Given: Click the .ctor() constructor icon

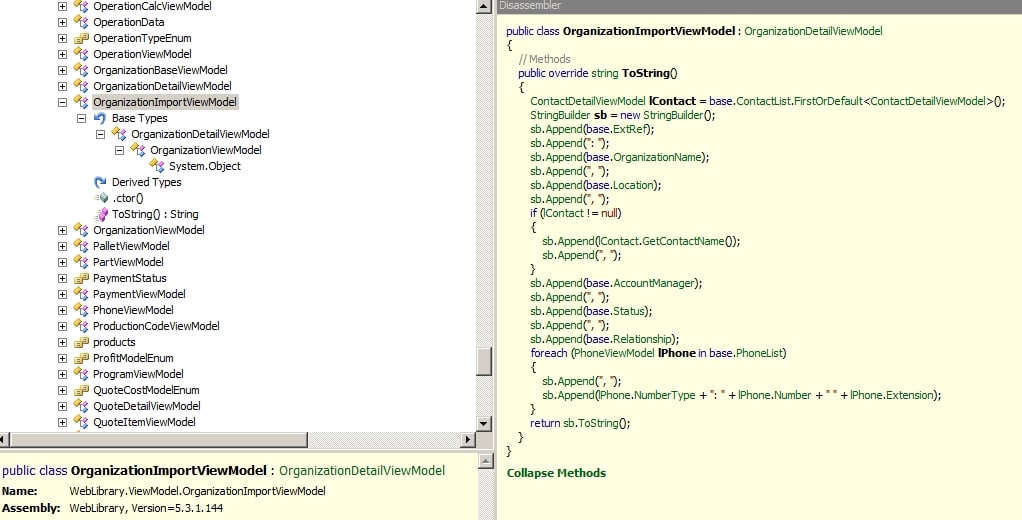Looking at the screenshot, I should (x=100, y=198).
